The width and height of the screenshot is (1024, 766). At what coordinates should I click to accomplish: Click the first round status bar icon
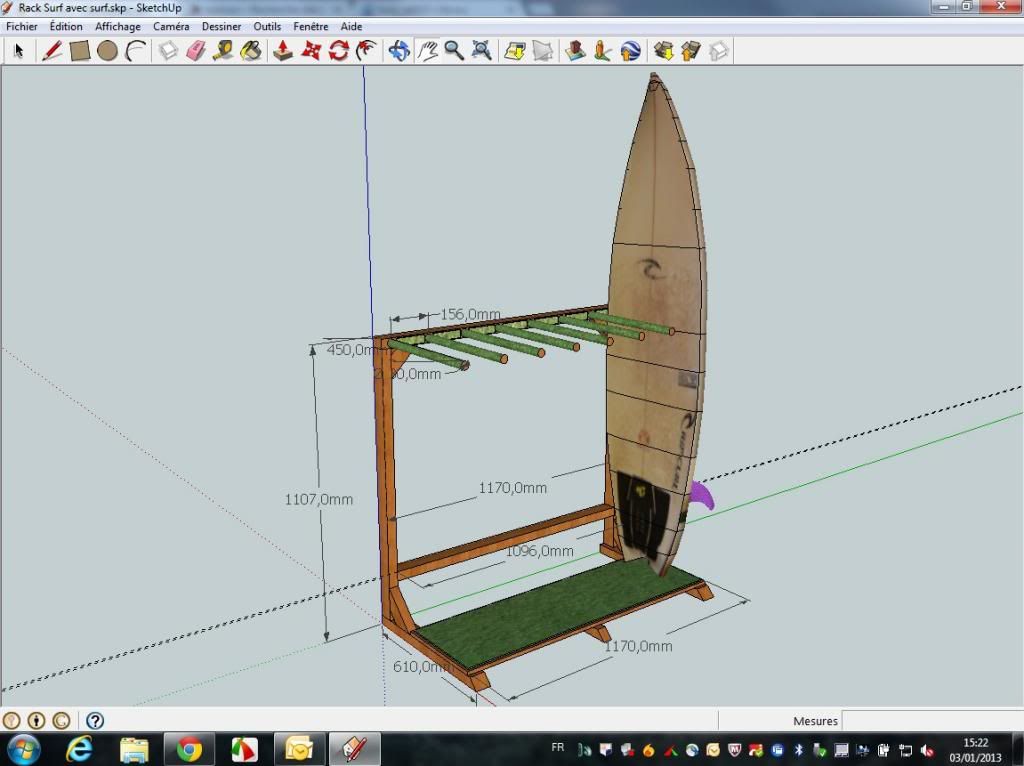pos(12,720)
